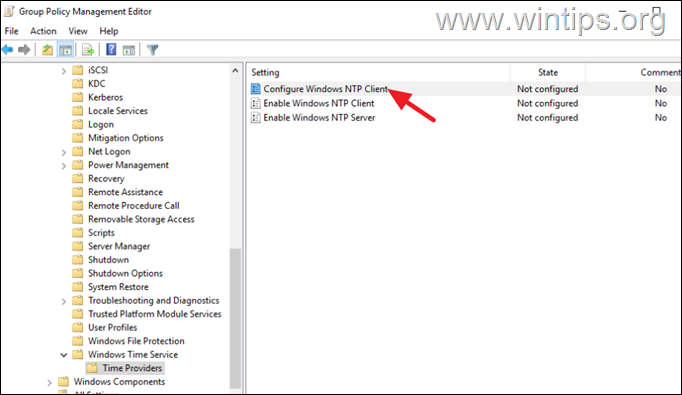The image size is (682, 395).
Task: Select the Enable Windows NTP Client setting
Action: [319, 103]
